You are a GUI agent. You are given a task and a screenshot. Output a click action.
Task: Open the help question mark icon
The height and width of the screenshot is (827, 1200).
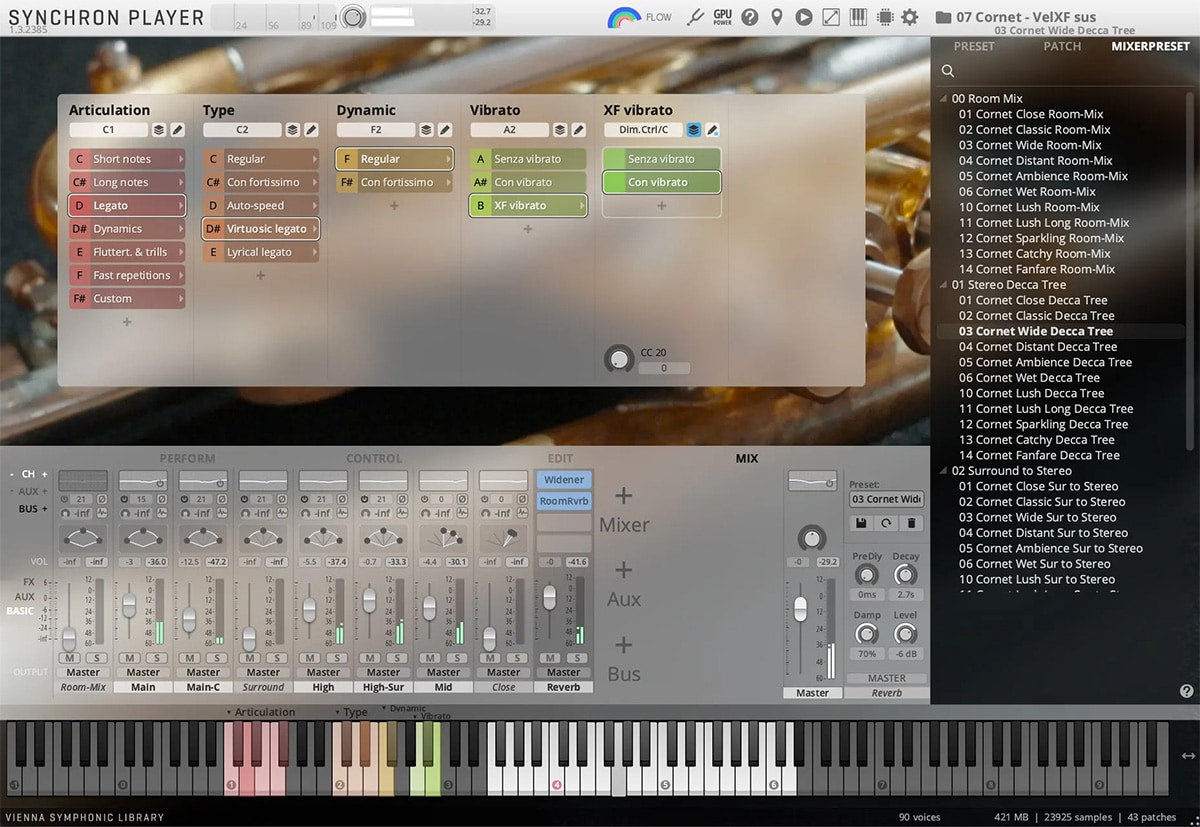coord(749,17)
